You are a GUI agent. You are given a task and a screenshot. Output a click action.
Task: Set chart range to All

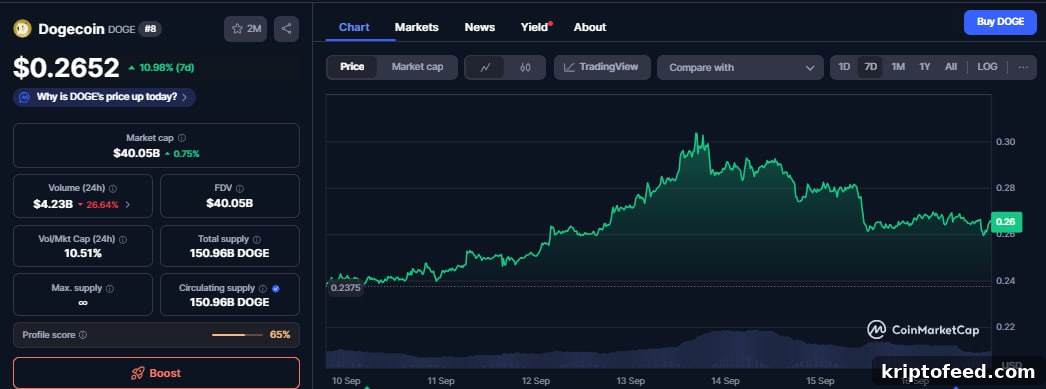pos(951,67)
